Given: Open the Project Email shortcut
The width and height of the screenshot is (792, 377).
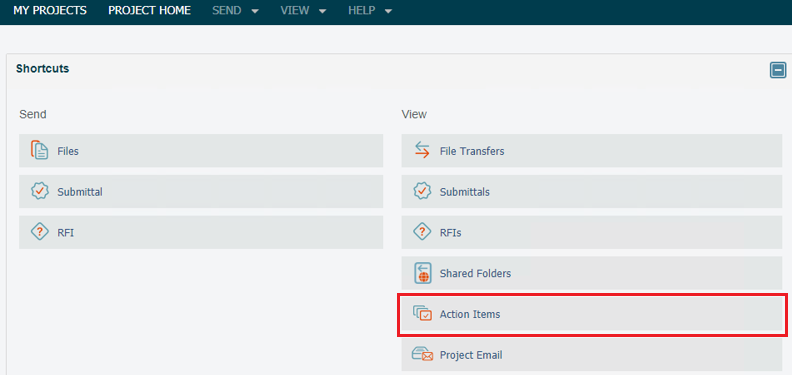Looking at the screenshot, I should [x=592, y=354].
